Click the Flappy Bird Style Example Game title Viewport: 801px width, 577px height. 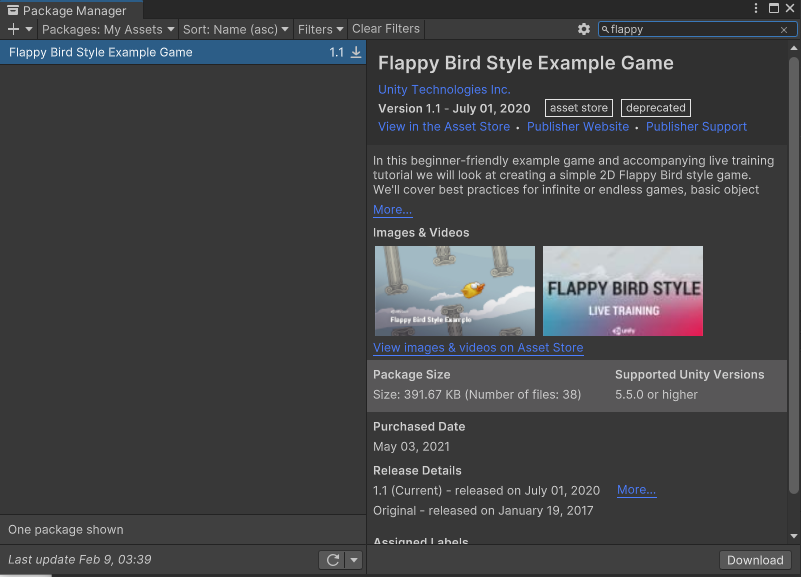(526, 63)
